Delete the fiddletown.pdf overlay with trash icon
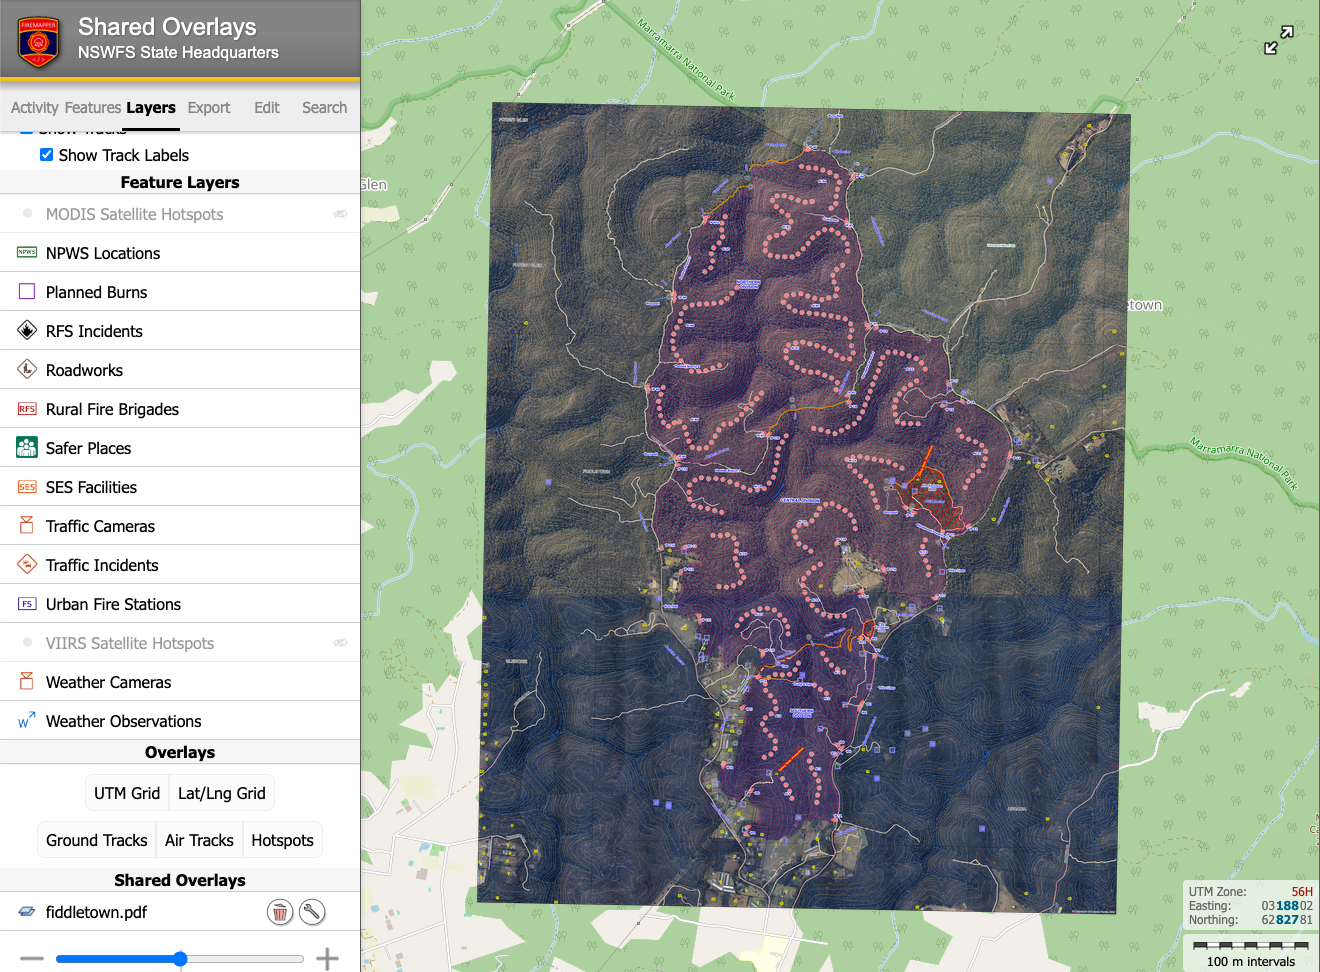Screen dimensions: 1320x972 pos(280,912)
